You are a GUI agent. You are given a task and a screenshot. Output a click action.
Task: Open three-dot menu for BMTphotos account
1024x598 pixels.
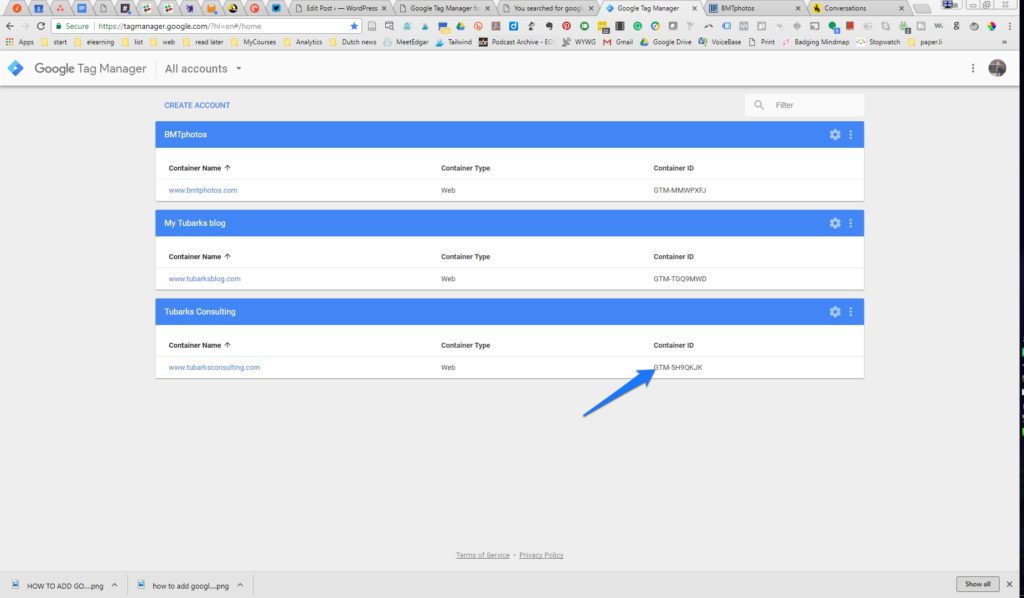(x=851, y=135)
